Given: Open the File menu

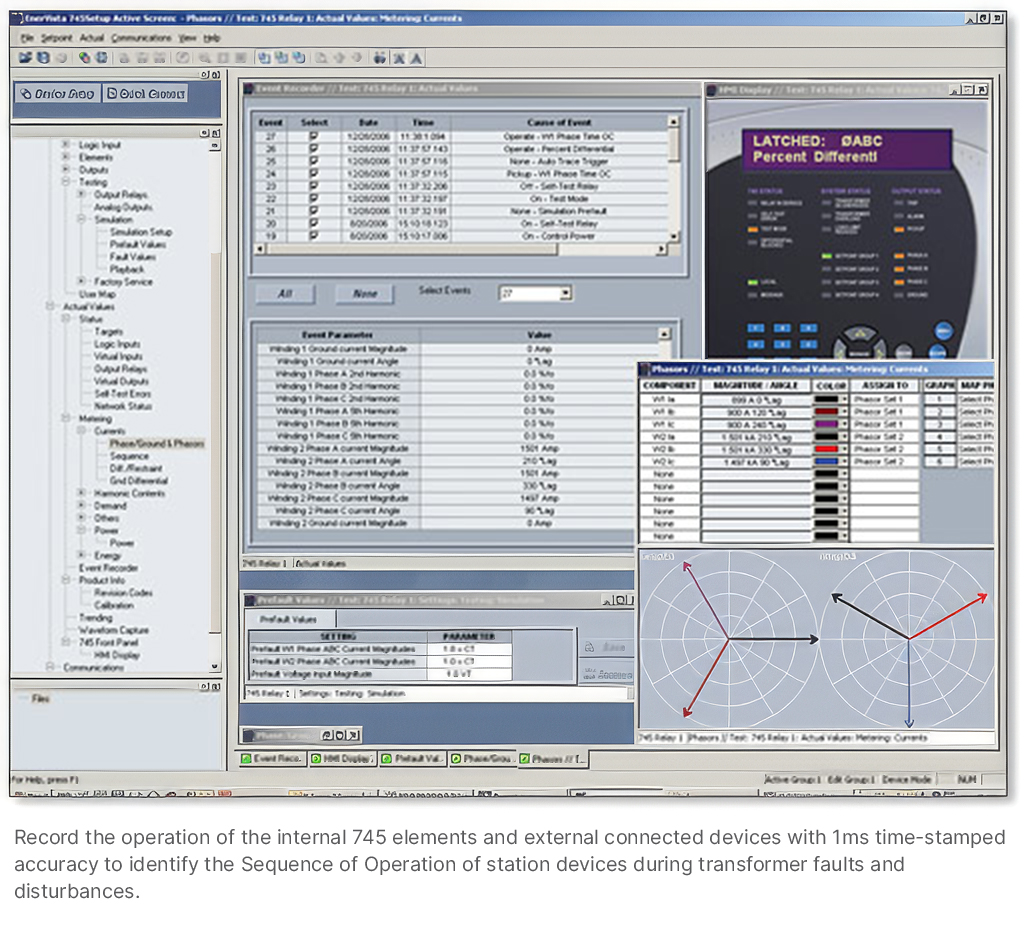Looking at the screenshot, I should pos(27,38).
